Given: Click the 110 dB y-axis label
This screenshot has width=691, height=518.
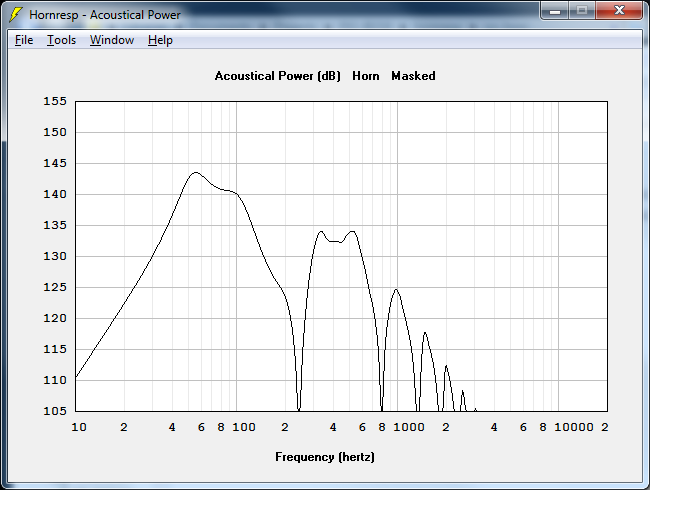Looking at the screenshot, I should click(55, 380).
